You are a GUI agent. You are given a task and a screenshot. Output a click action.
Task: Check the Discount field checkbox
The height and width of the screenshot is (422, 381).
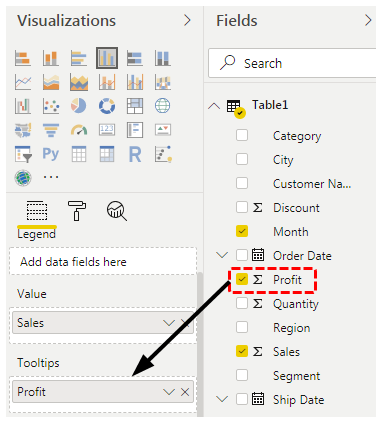[x=242, y=207]
